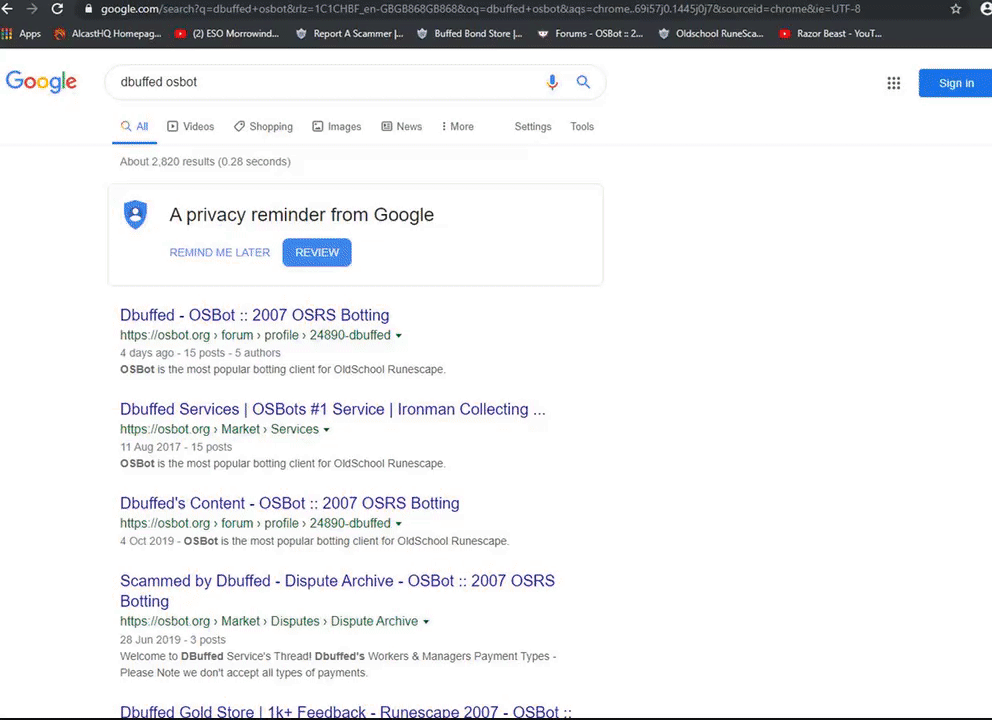
Task: Click the browser address bar URL
Action: pos(481,9)
